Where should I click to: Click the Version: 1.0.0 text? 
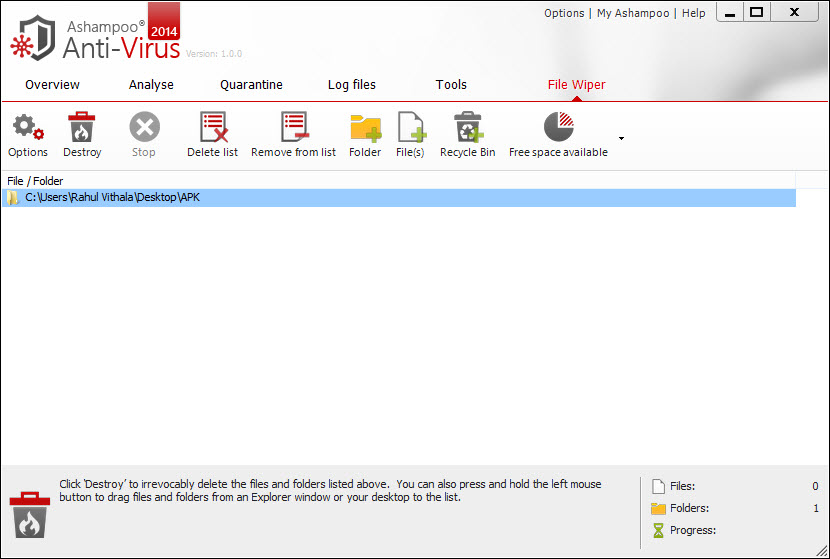pos(214,53)
